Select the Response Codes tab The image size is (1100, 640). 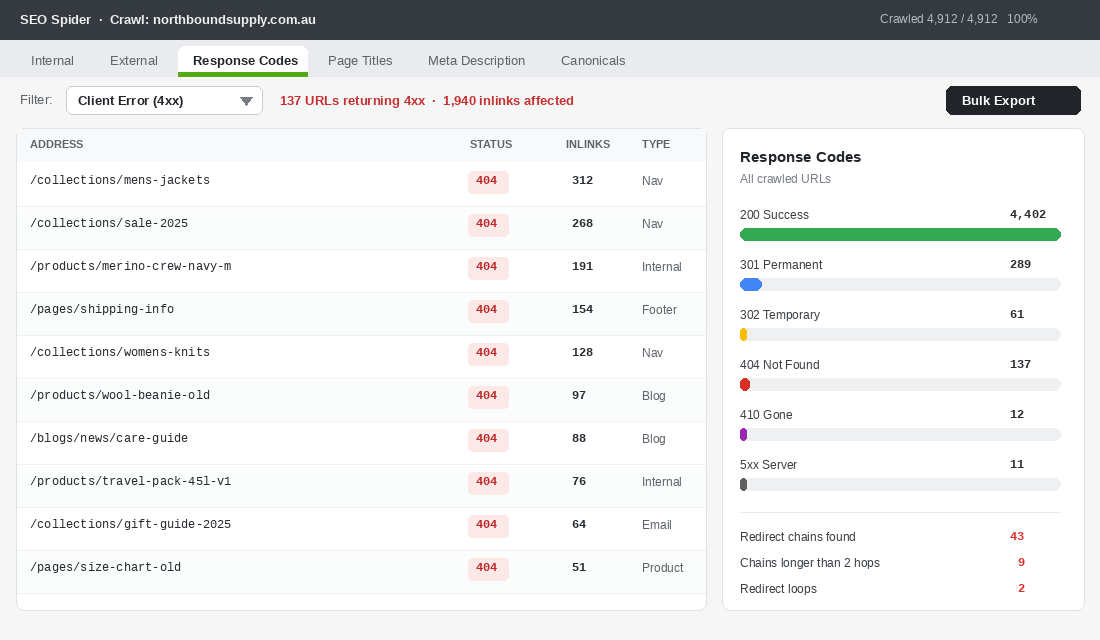[243, 61]
